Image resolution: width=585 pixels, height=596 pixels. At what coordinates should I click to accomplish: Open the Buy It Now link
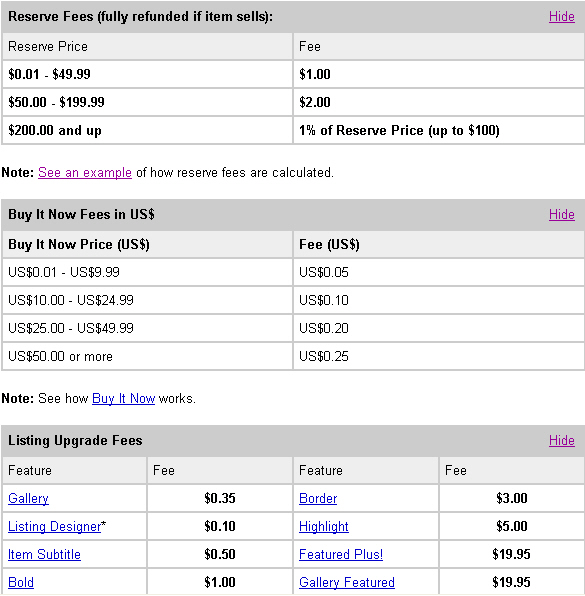point(124,398)
